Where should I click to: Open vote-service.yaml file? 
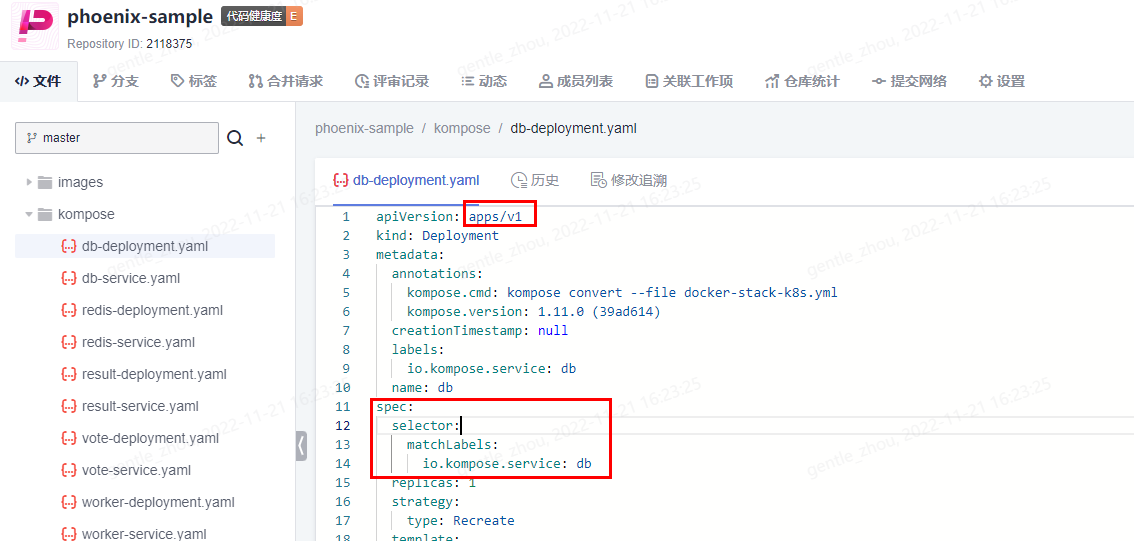[x=136, y=469]
